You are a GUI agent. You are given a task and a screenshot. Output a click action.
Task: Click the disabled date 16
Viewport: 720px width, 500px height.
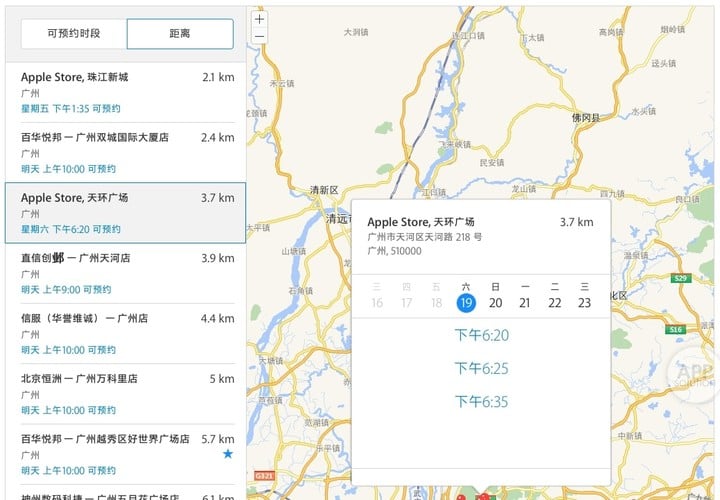[x=377, y=303]
